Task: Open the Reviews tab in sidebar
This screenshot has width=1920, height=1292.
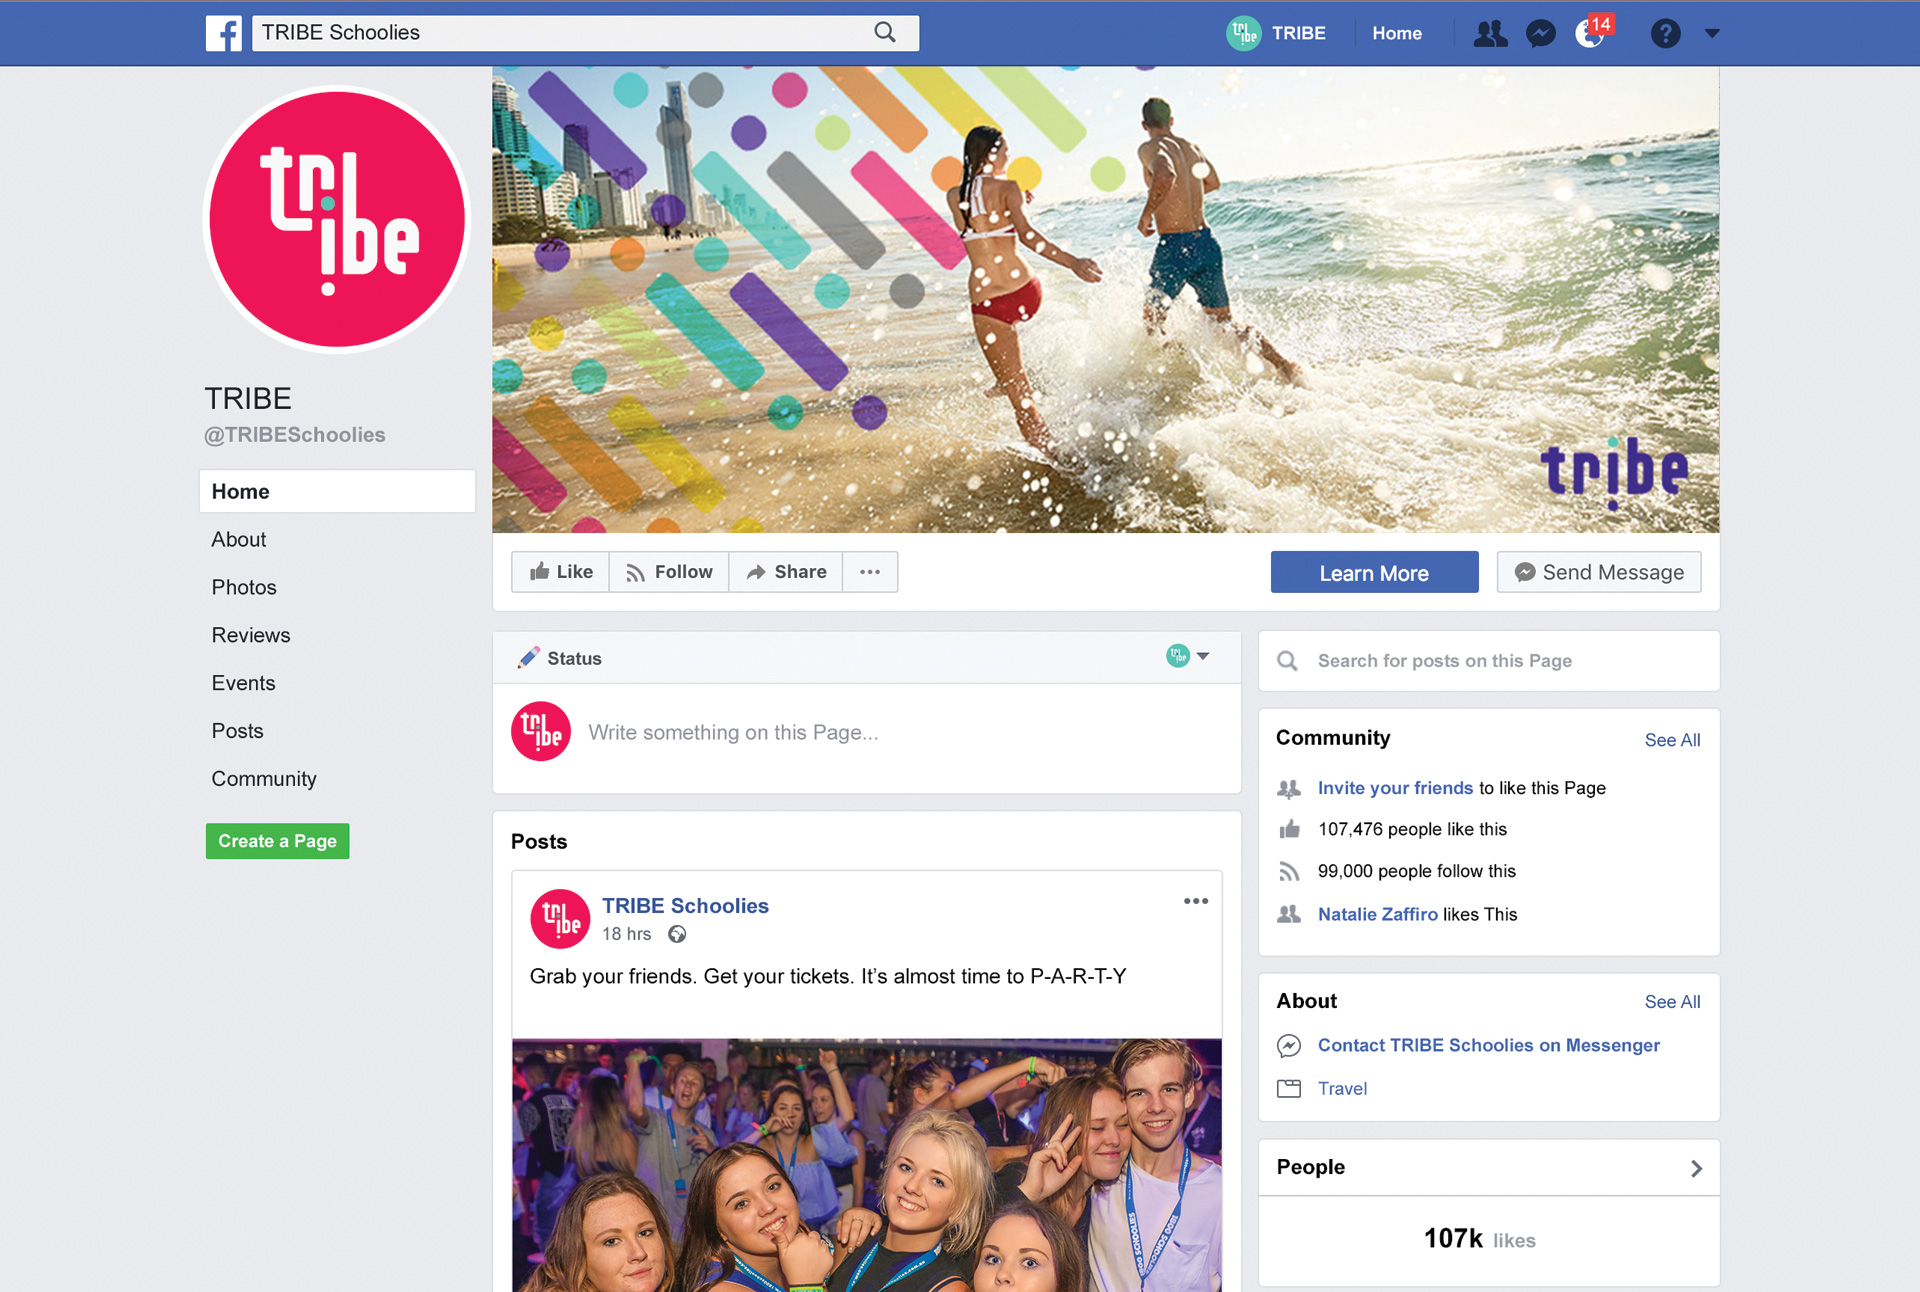Action: click(x=251, y=635)
